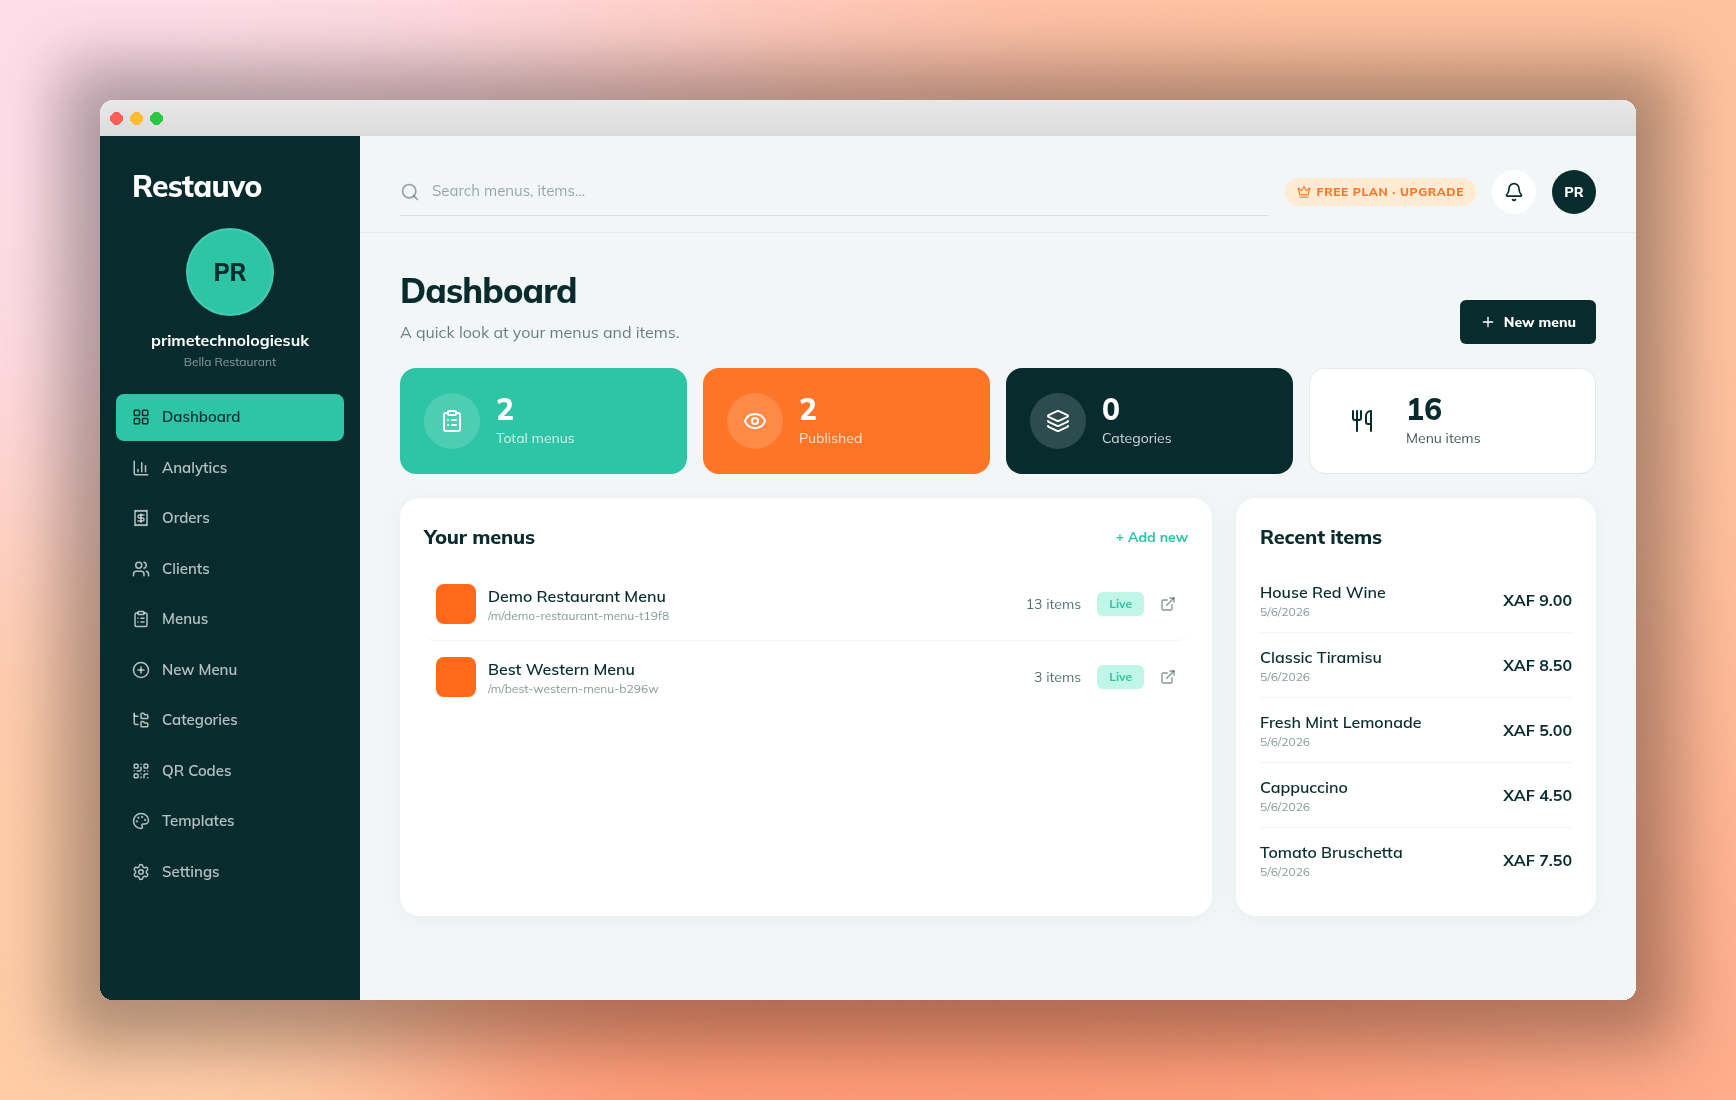1736x1100 pixels.
Task: Click the XAF 7.50 price
Action: pos(1537,861)
